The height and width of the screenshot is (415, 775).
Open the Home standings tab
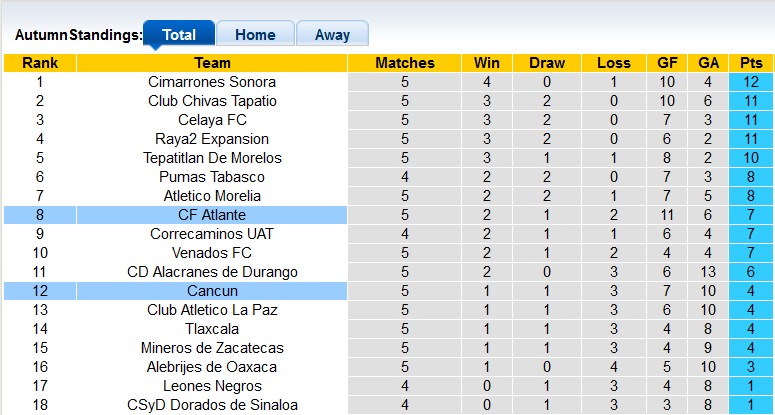pos(255,35)
